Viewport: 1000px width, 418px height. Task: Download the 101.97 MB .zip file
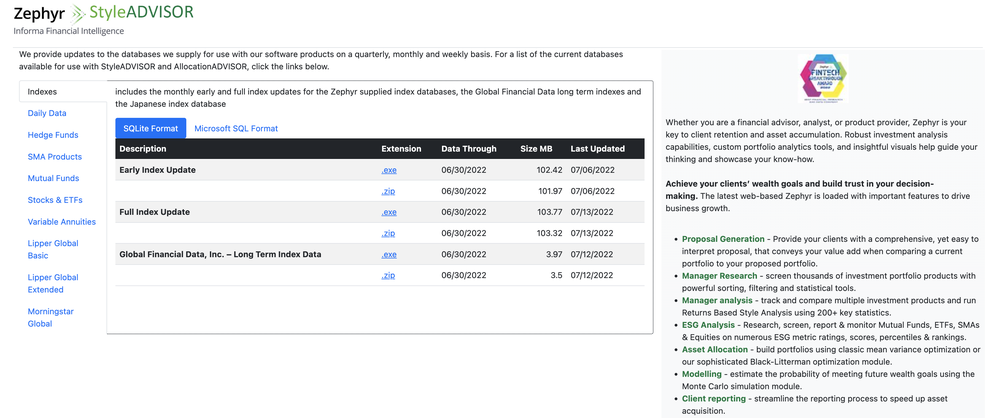[388, 191]
